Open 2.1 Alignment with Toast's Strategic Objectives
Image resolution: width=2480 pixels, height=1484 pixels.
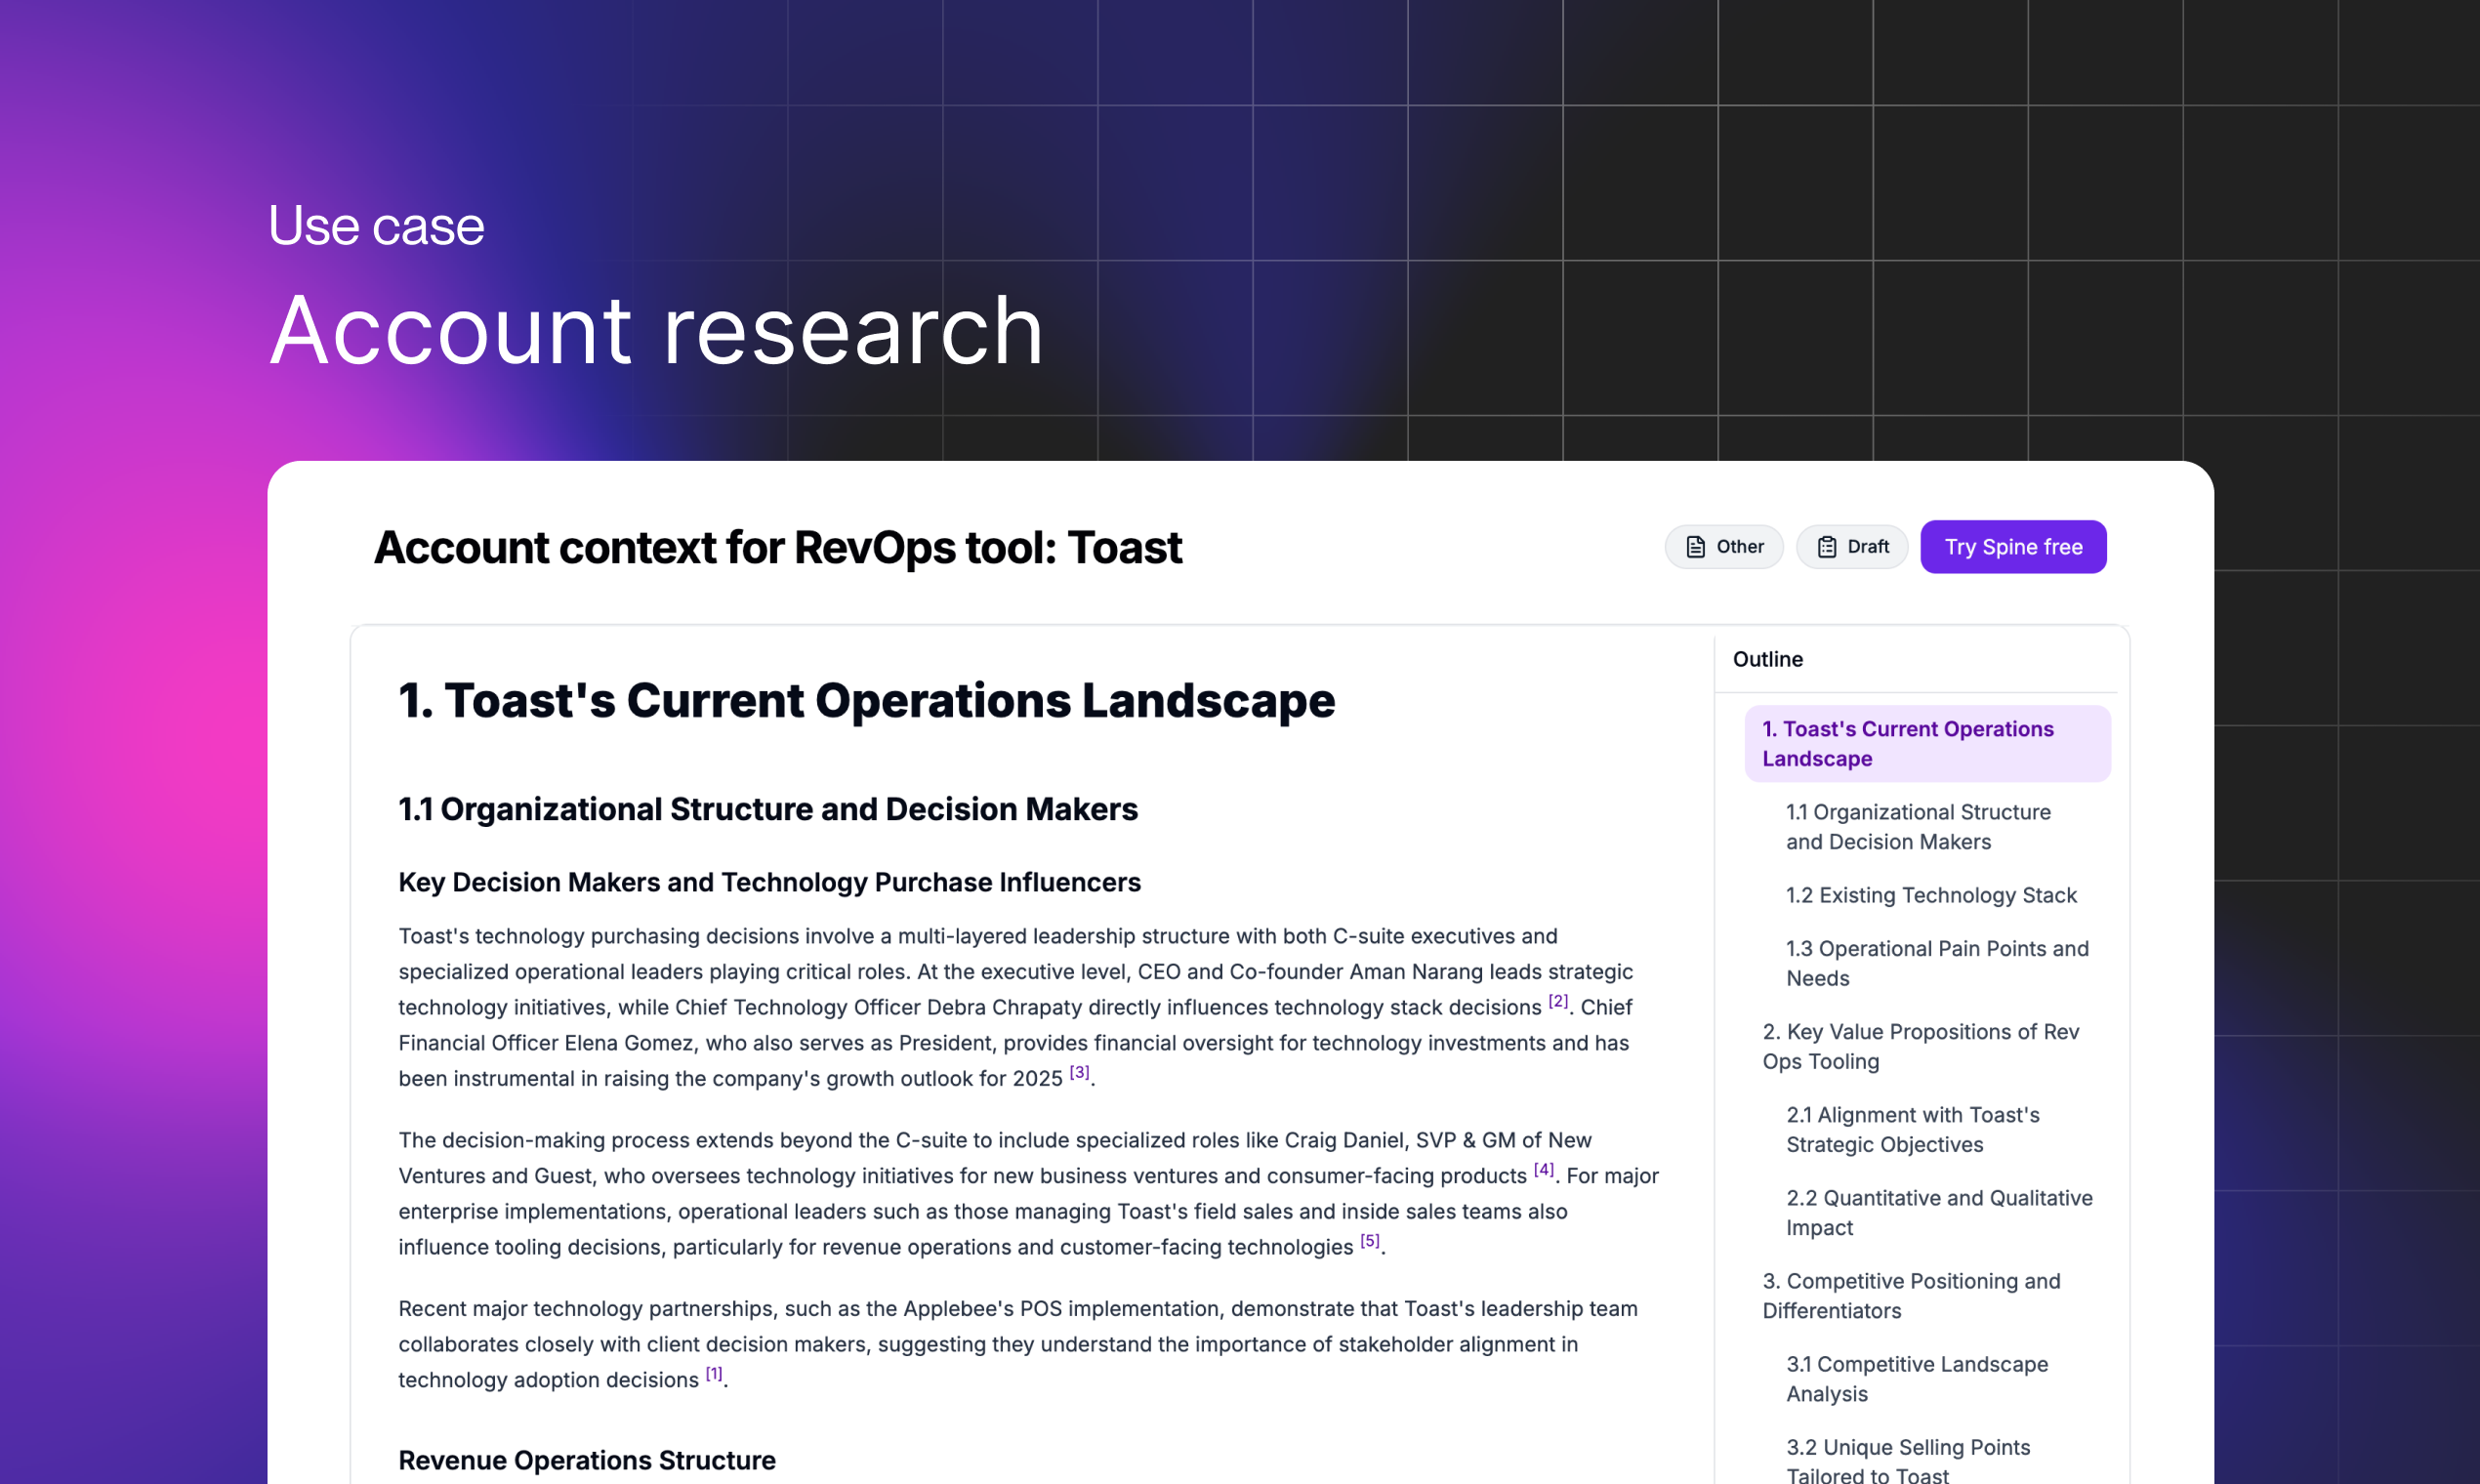tap(1912, 1129)
